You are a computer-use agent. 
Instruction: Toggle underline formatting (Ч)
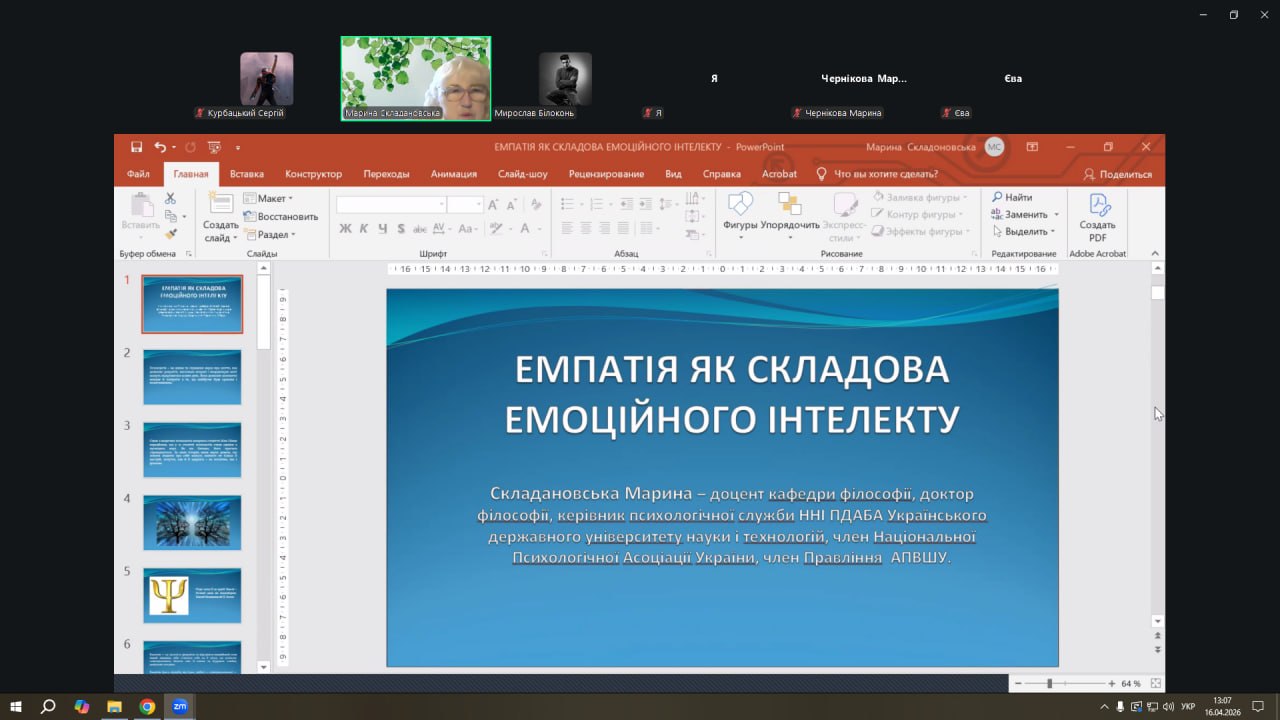(382, 229)
